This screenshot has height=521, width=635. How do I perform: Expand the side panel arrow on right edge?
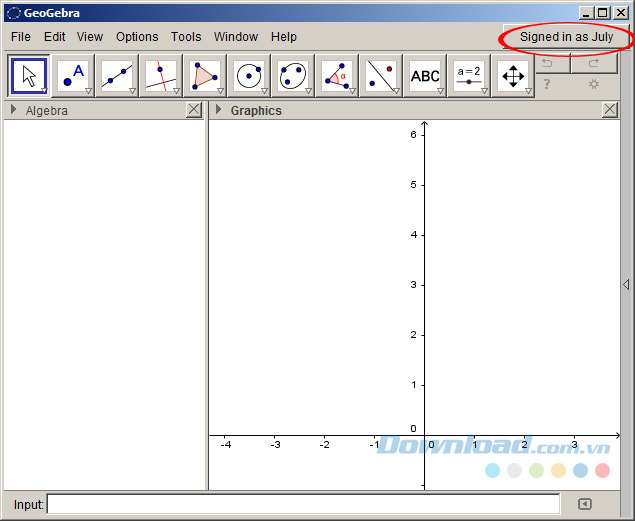tap(626, 285)
